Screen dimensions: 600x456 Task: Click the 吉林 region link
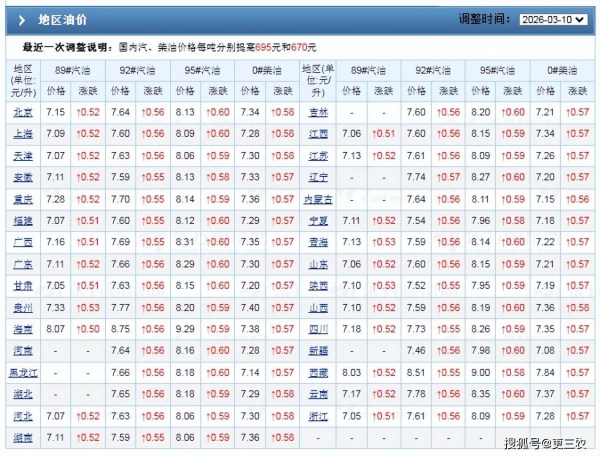[318, 112]
